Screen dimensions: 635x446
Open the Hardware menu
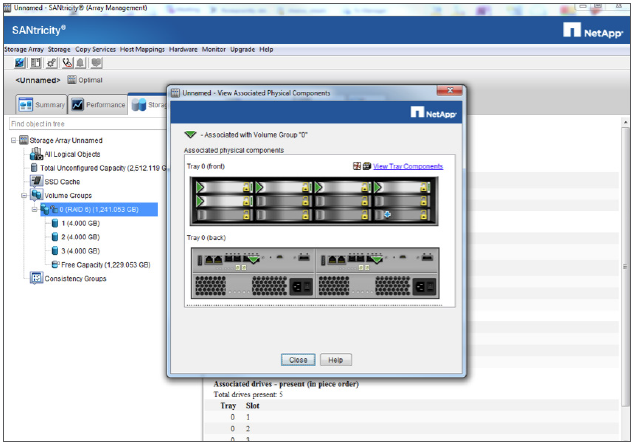click(x=183, y=49)
